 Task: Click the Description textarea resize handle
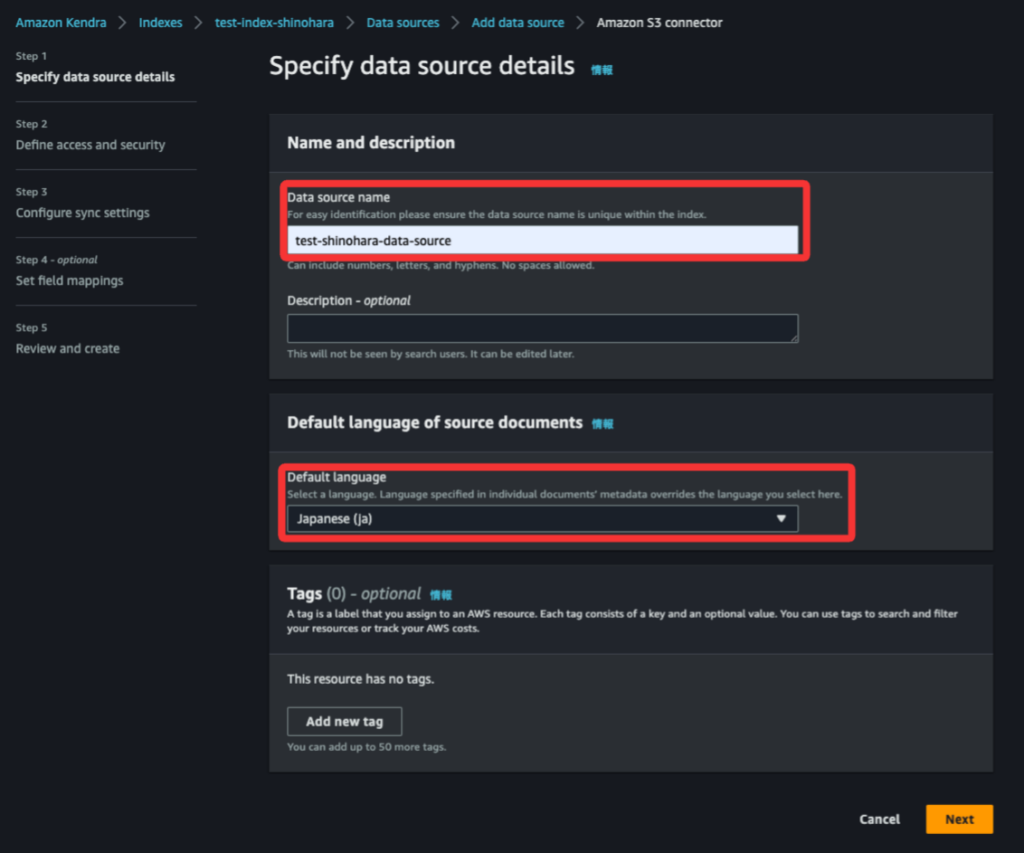pyautogui.click(x=793, y=338)
